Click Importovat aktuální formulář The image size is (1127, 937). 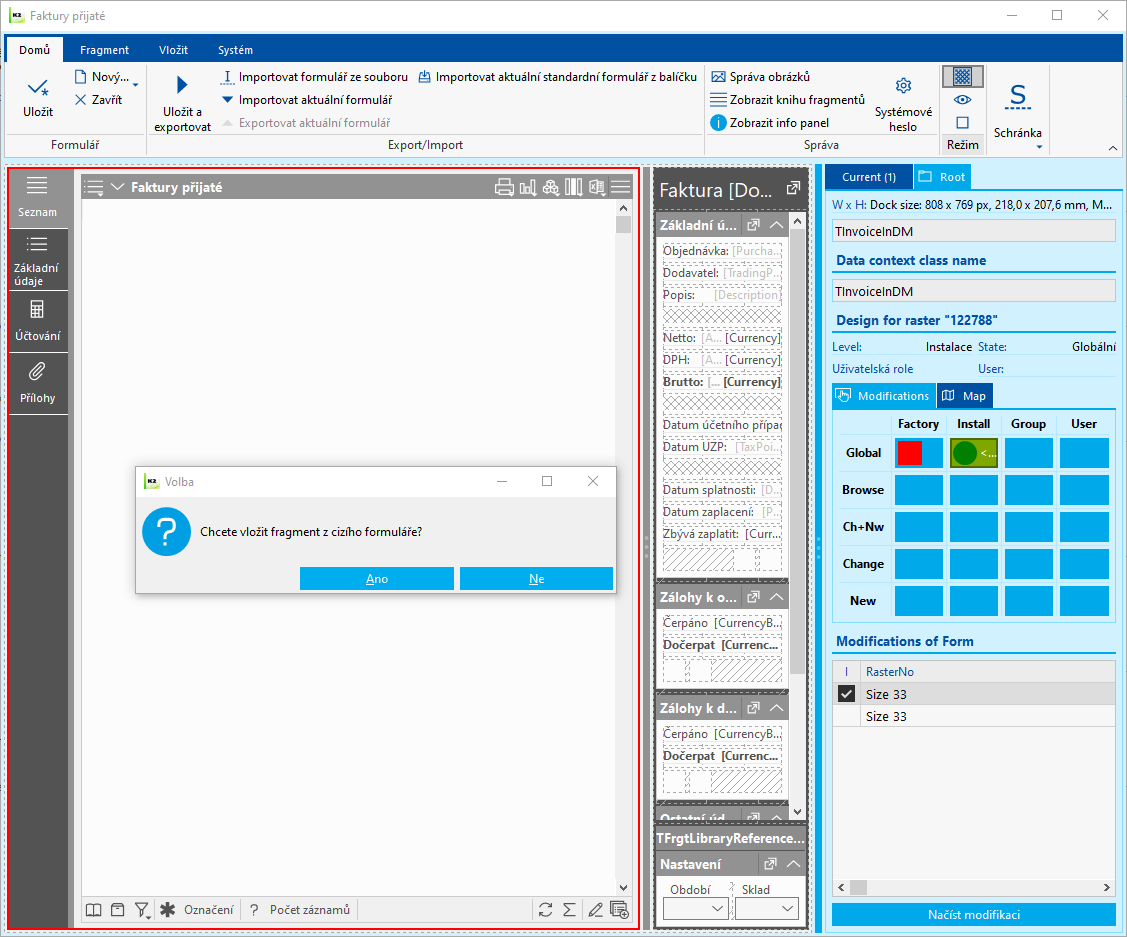[306, 100]
